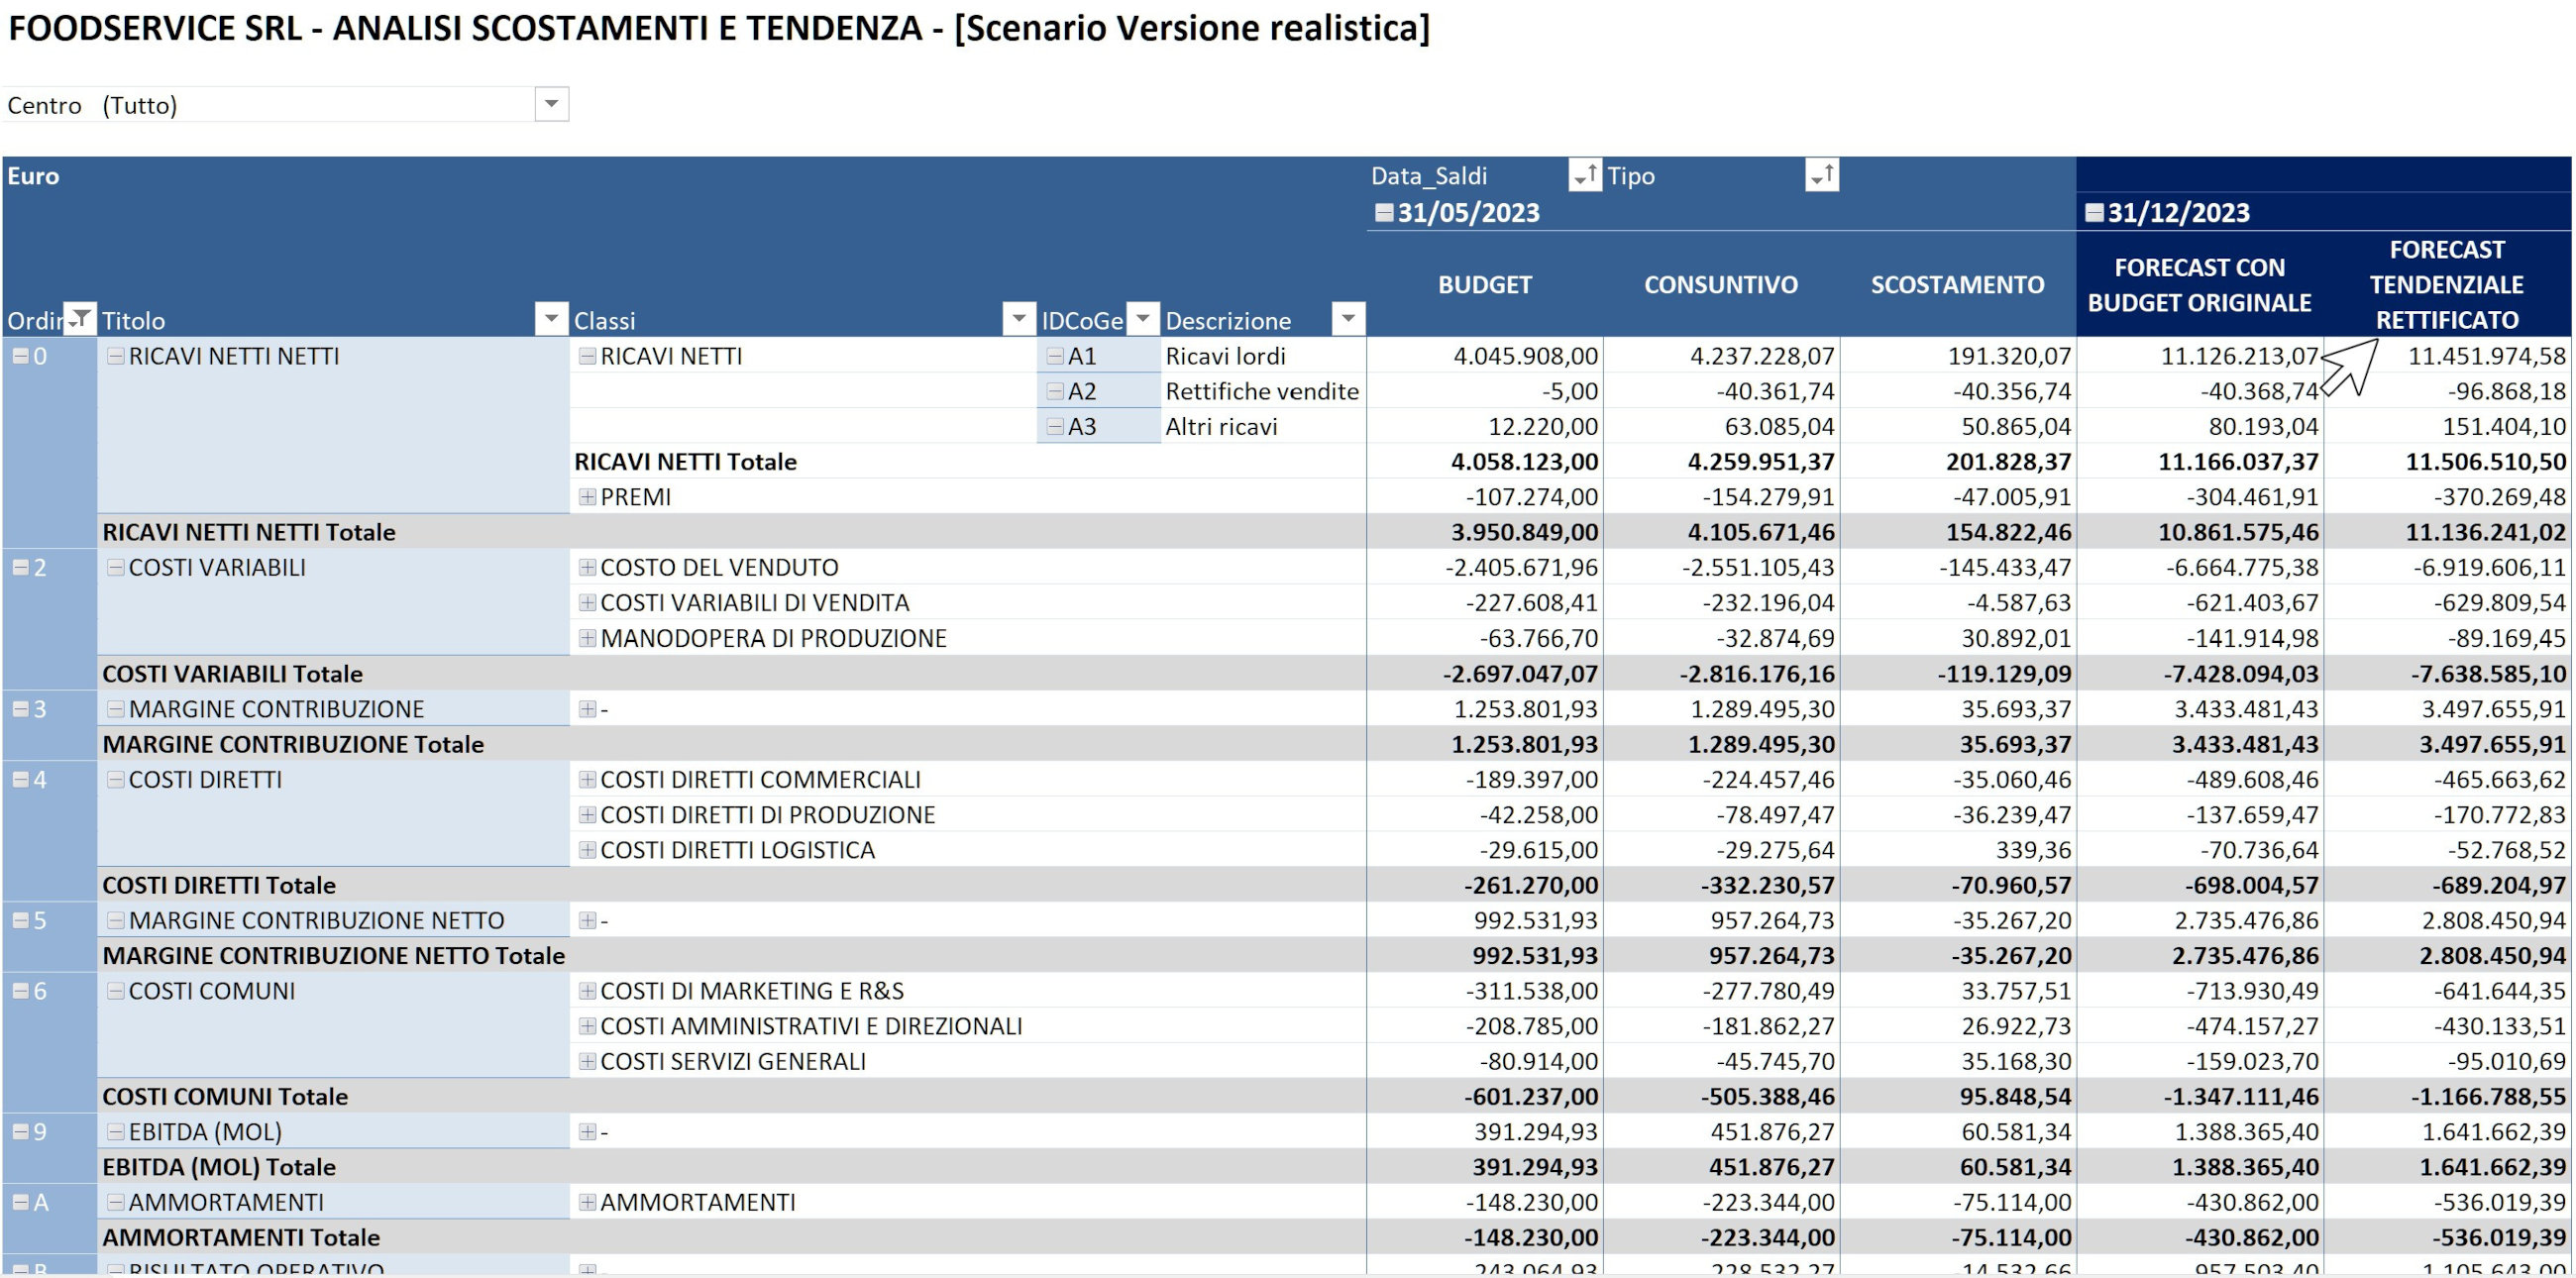Open the Centro filter dropdown
Viewport: 2576px width, 1278px height.
click(551, 104)
